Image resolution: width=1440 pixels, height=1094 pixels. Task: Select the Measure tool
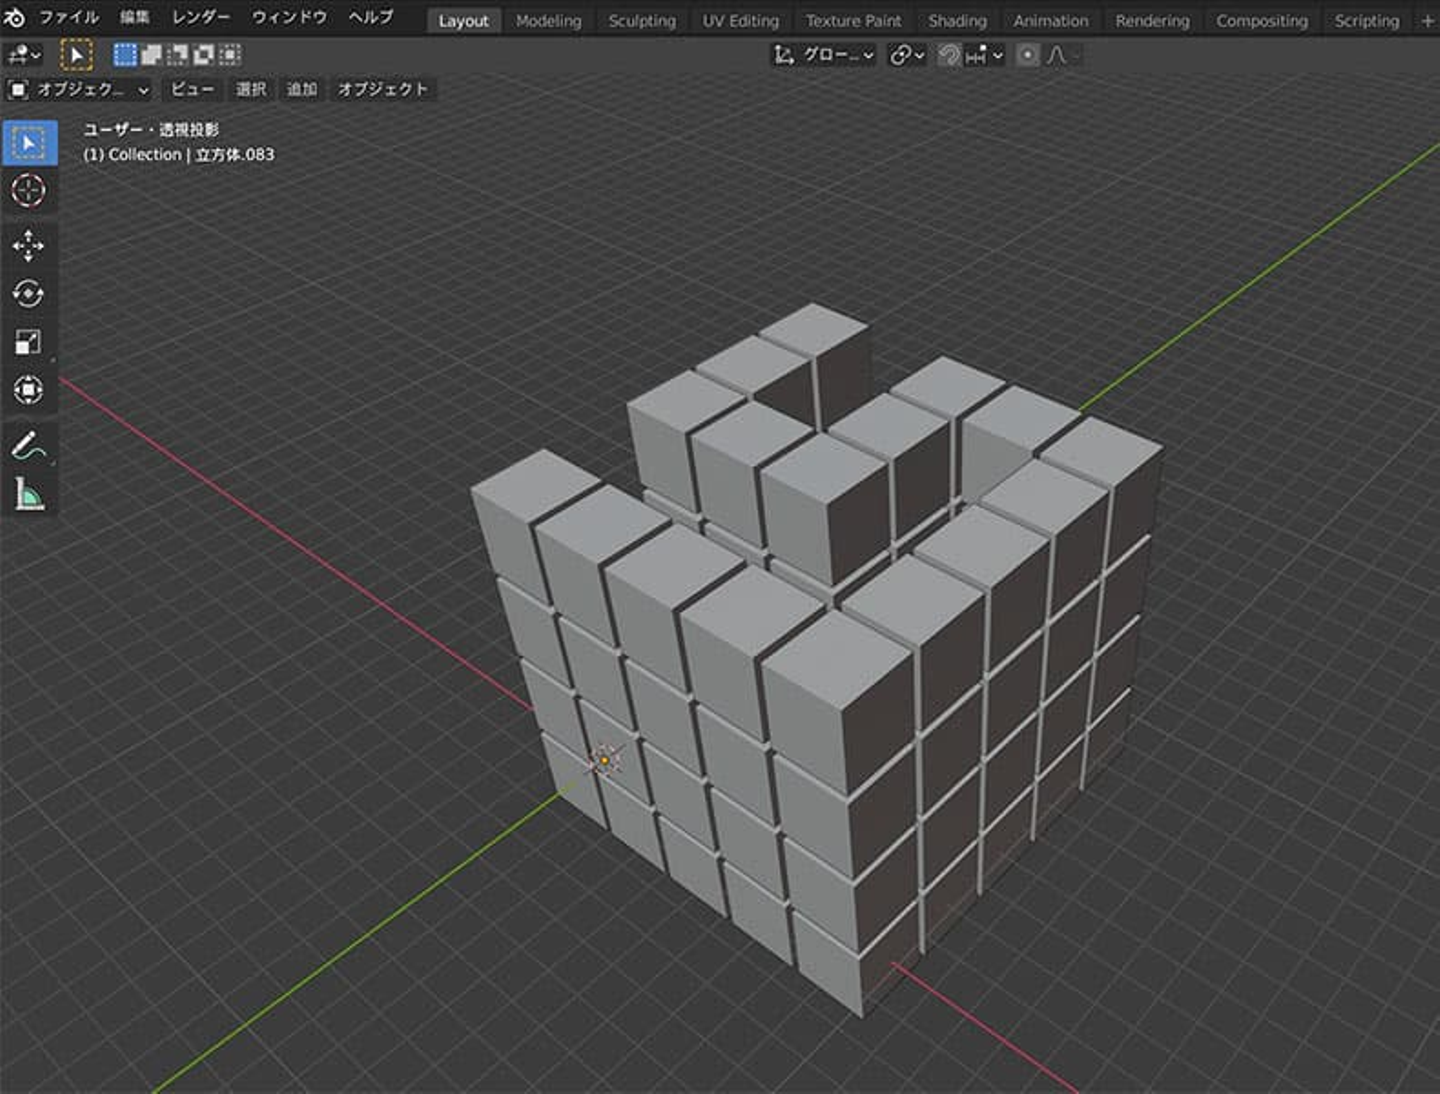pyautogui.click(x=28, y=494)
